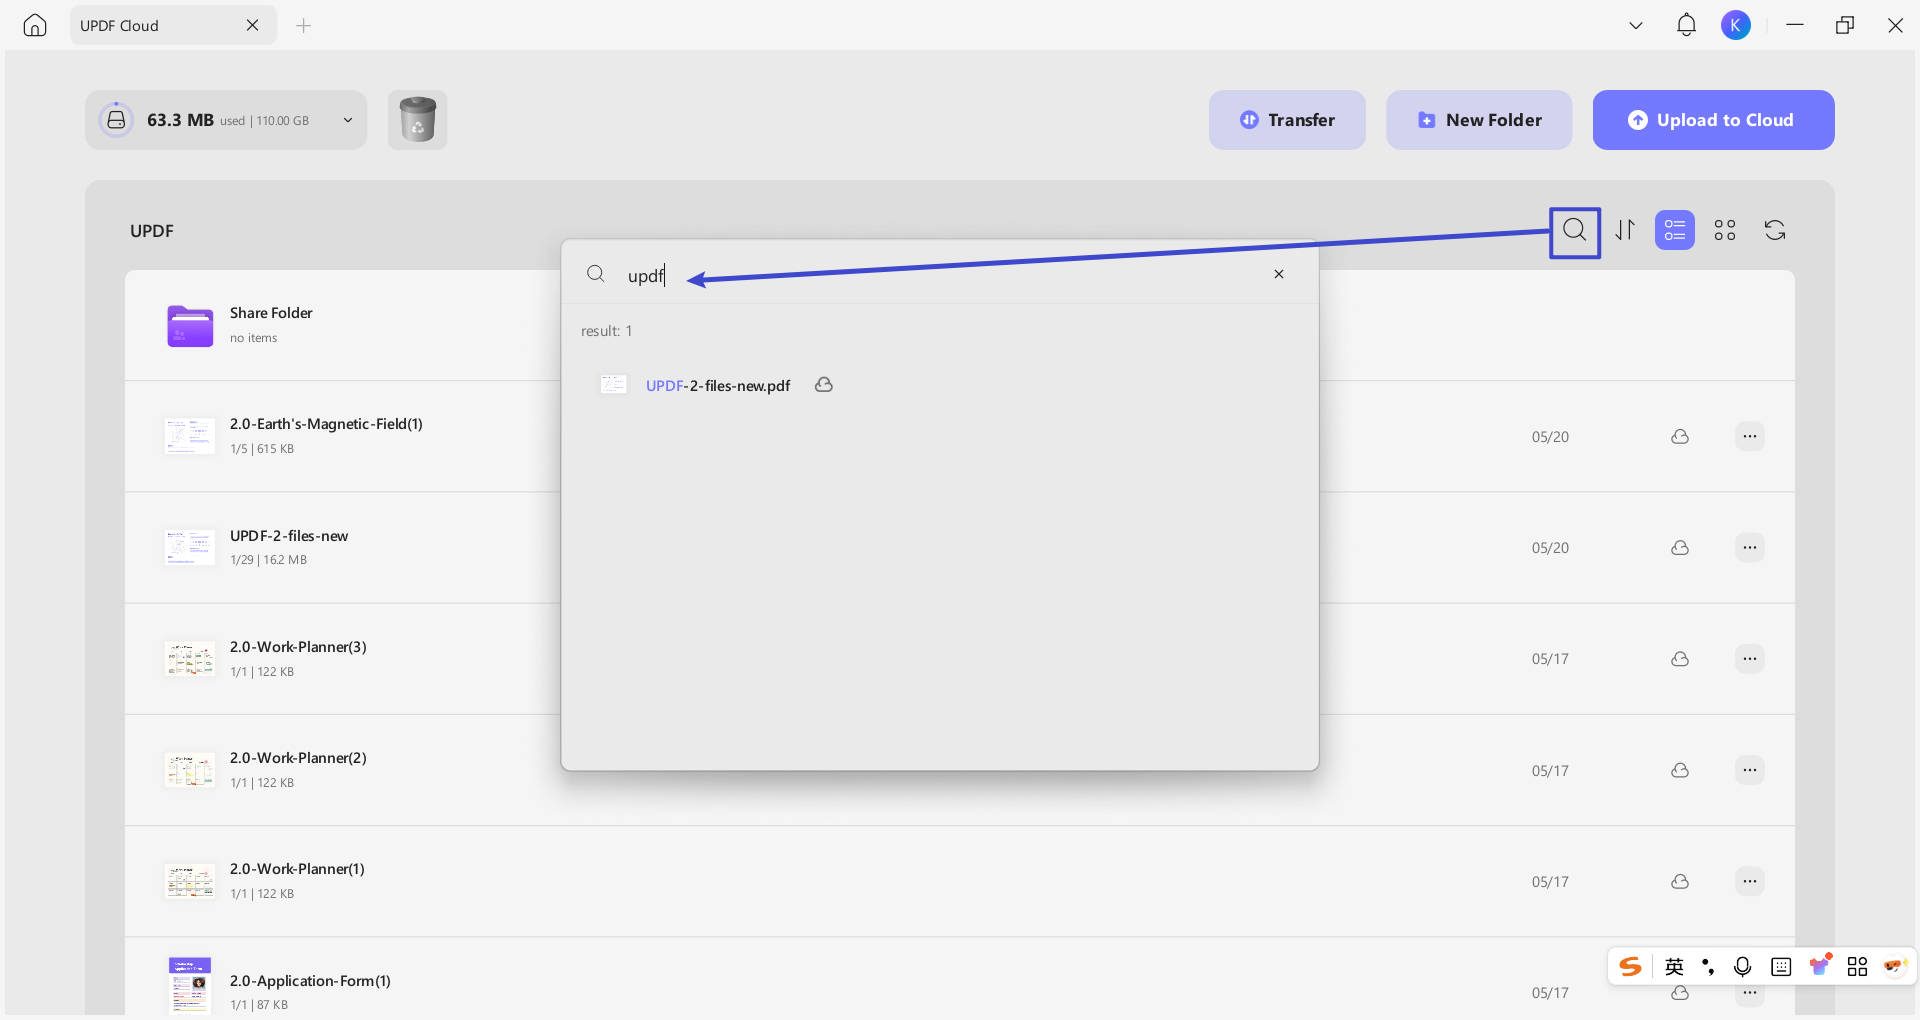Click the New Folder button

pos(1478,120)
